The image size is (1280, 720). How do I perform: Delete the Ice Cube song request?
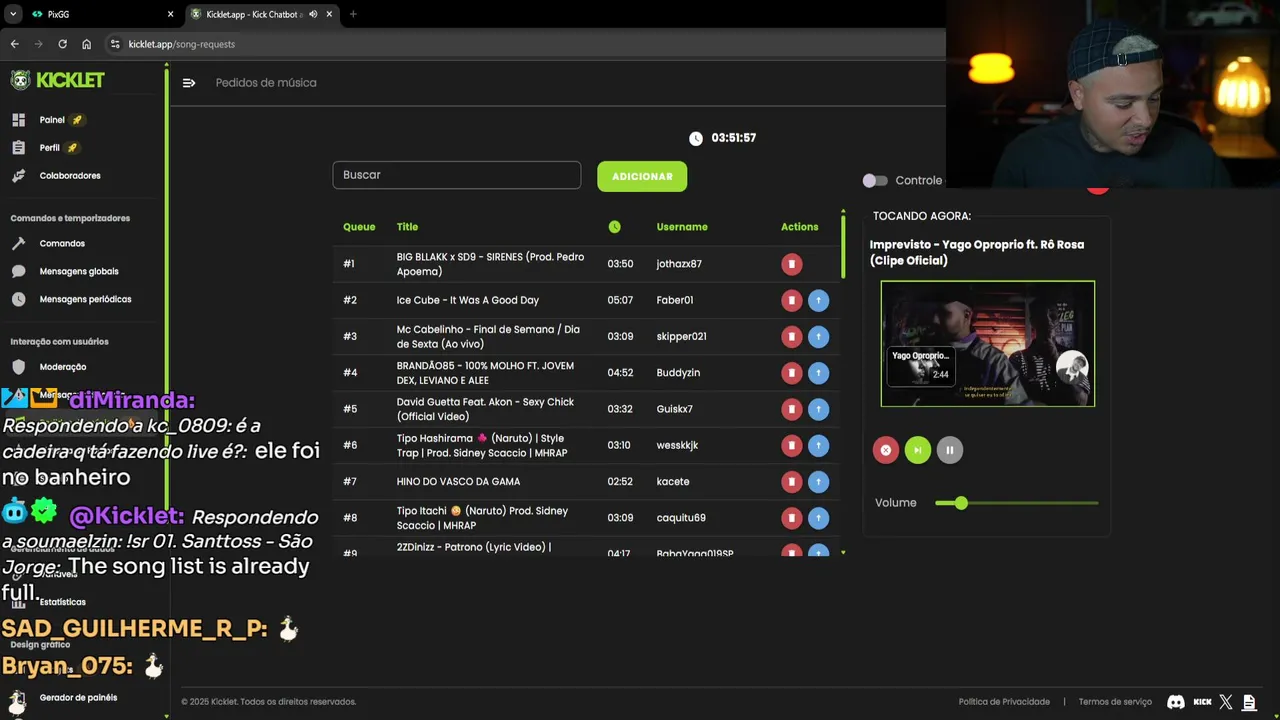coord(791,300)
